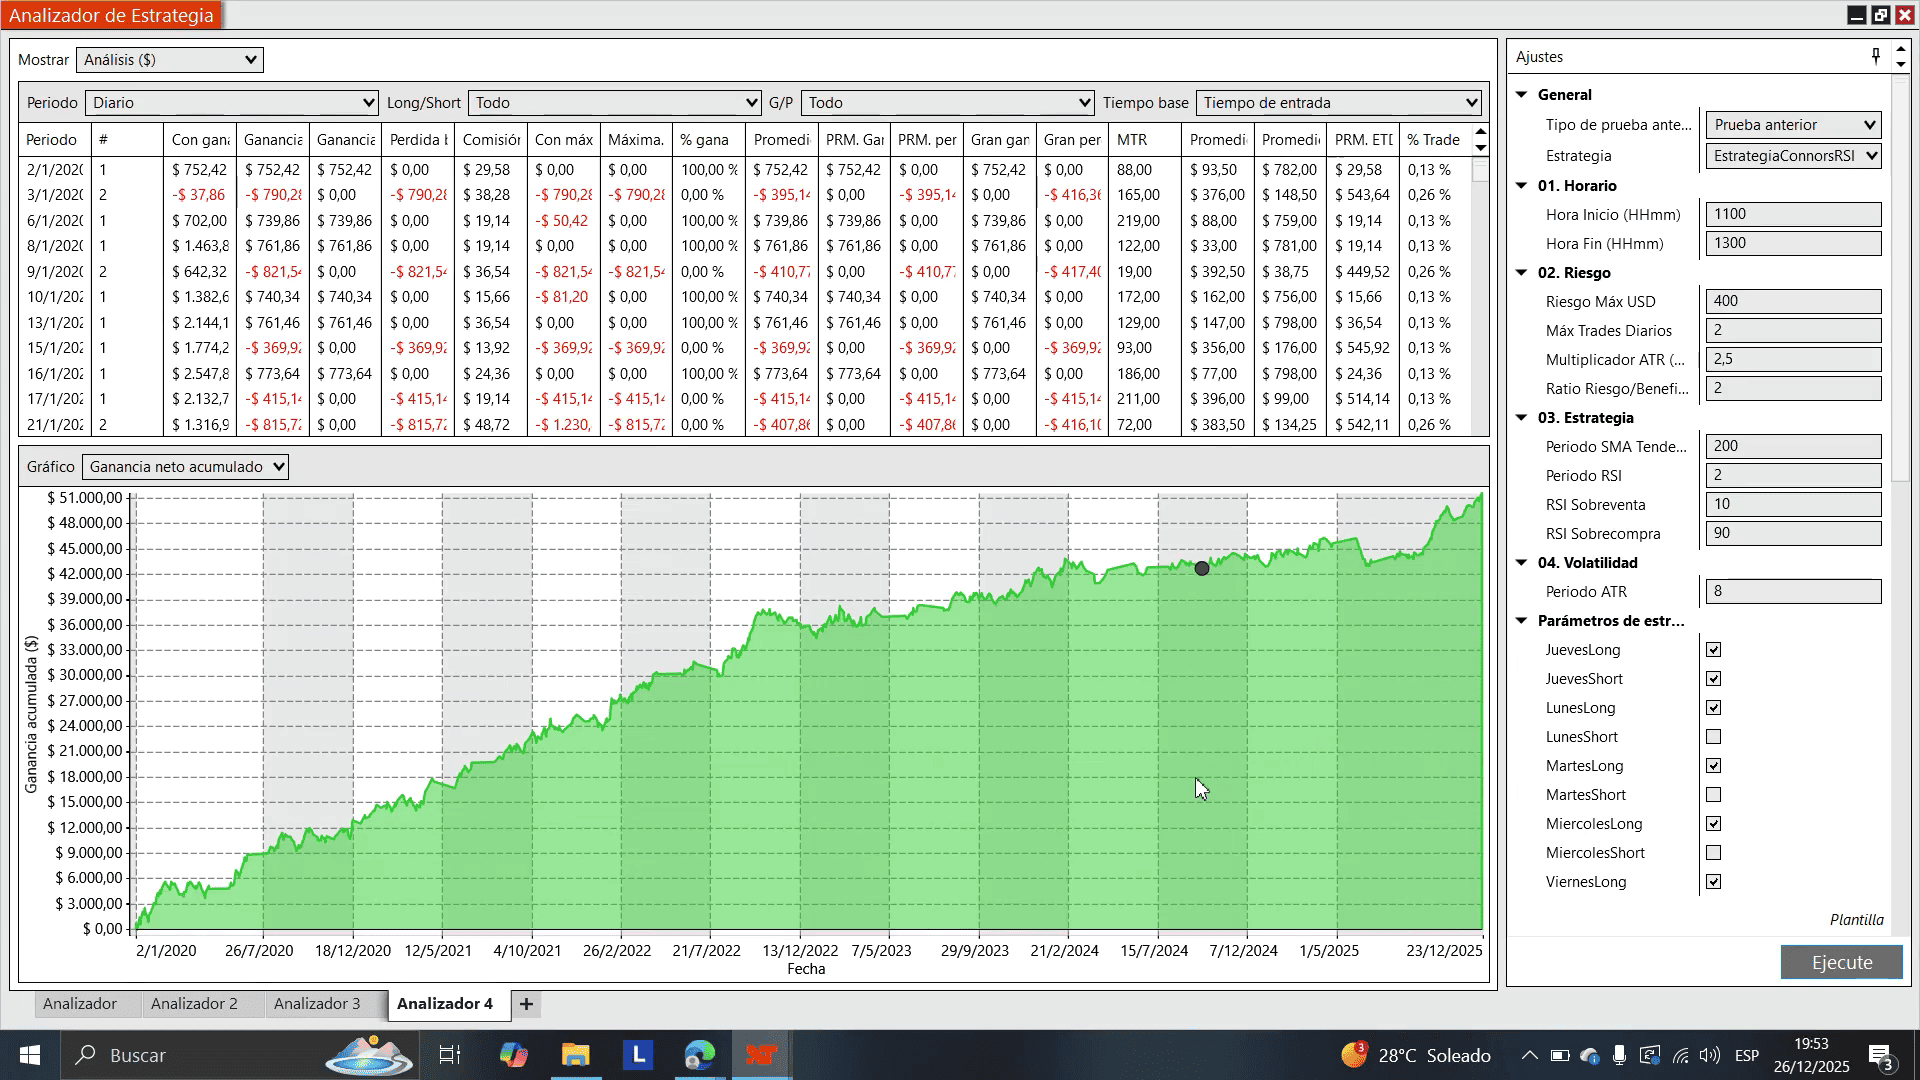The image size is (1920, 1080).
Task: Open Microsoft Edge from the taskbar
Action: [x=700, y=1055]
